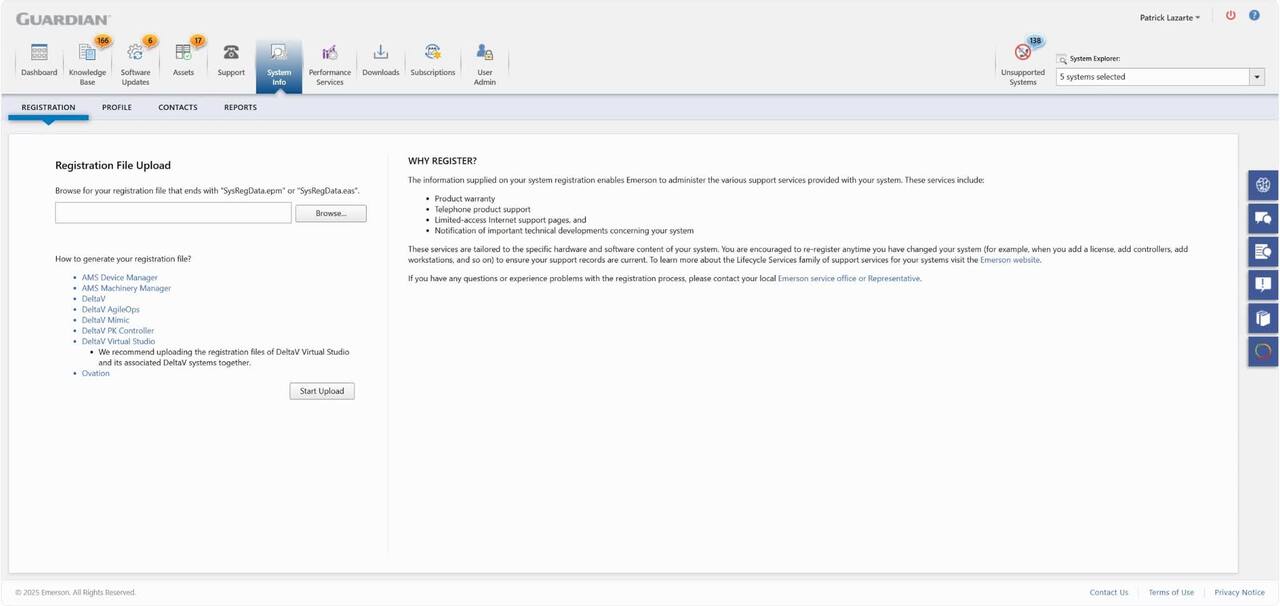This screenshot has height=606, width=1280.
Task: Switch to the Profile tab
Action: pos(117,107)
